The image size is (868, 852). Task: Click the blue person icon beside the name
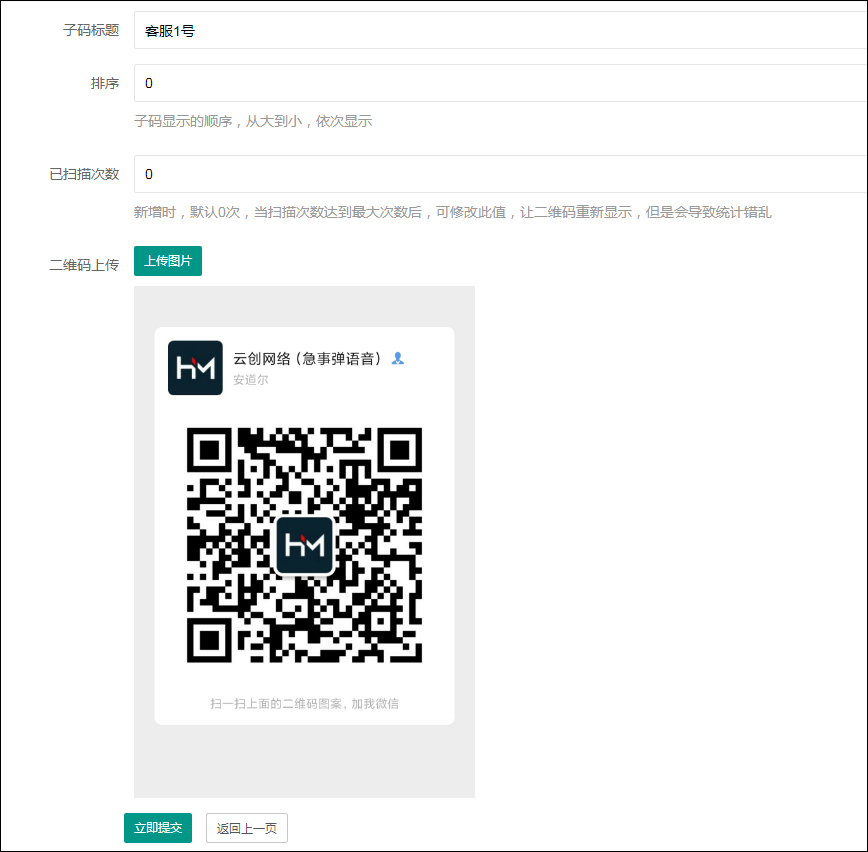coord(398,358)
